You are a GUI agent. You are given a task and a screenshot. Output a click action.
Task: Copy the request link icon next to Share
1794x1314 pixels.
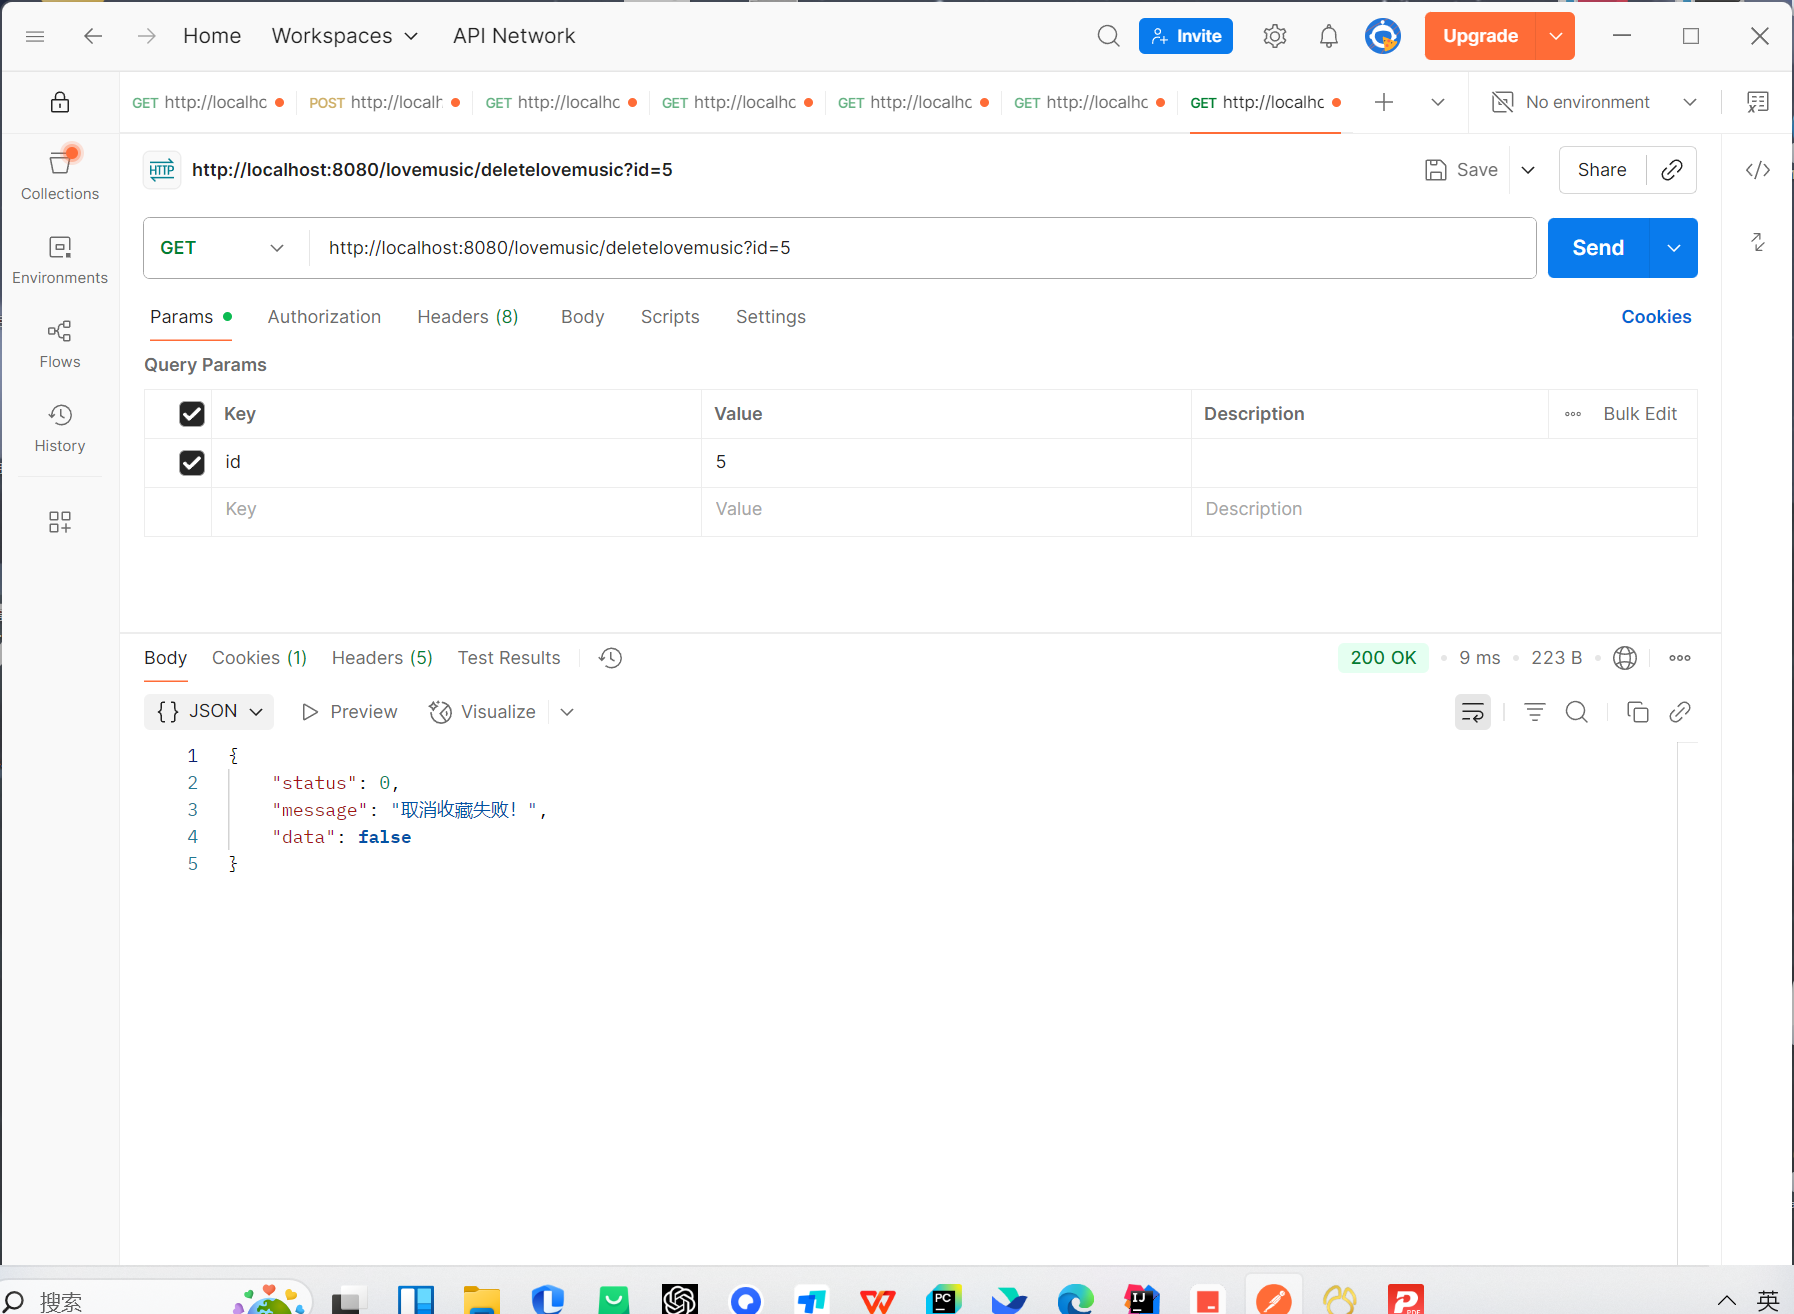pyautogui.click(x=1672, y=170)
